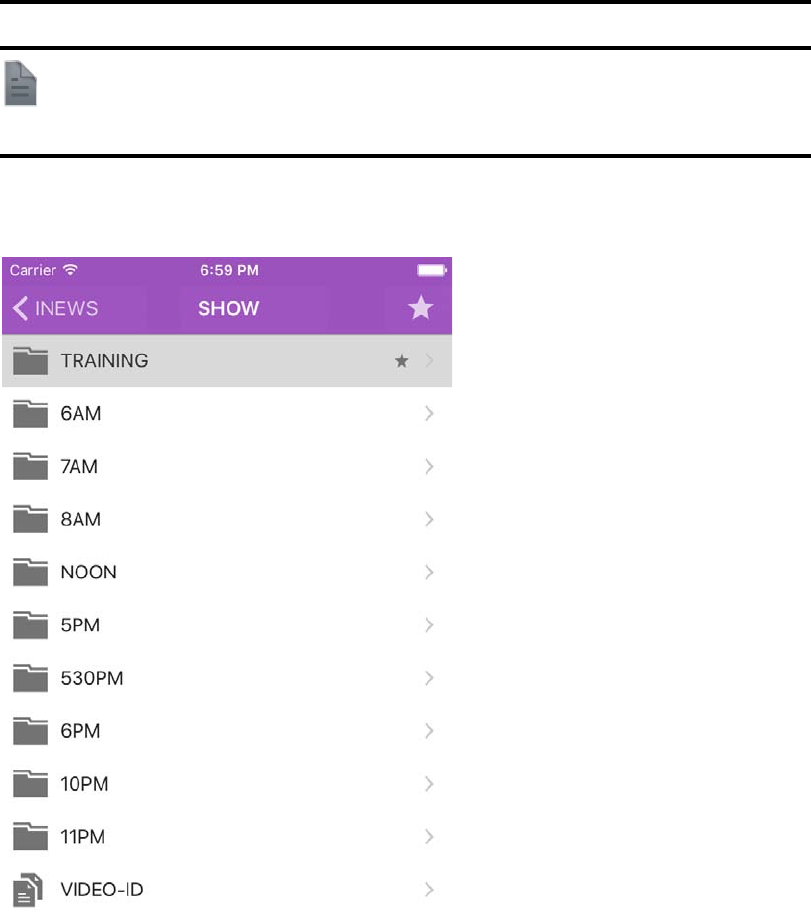The height and width of the screenshot is (917, 811).
Task: Select the 7AM label
Action: pyautogui.click(x=79, y=466)
